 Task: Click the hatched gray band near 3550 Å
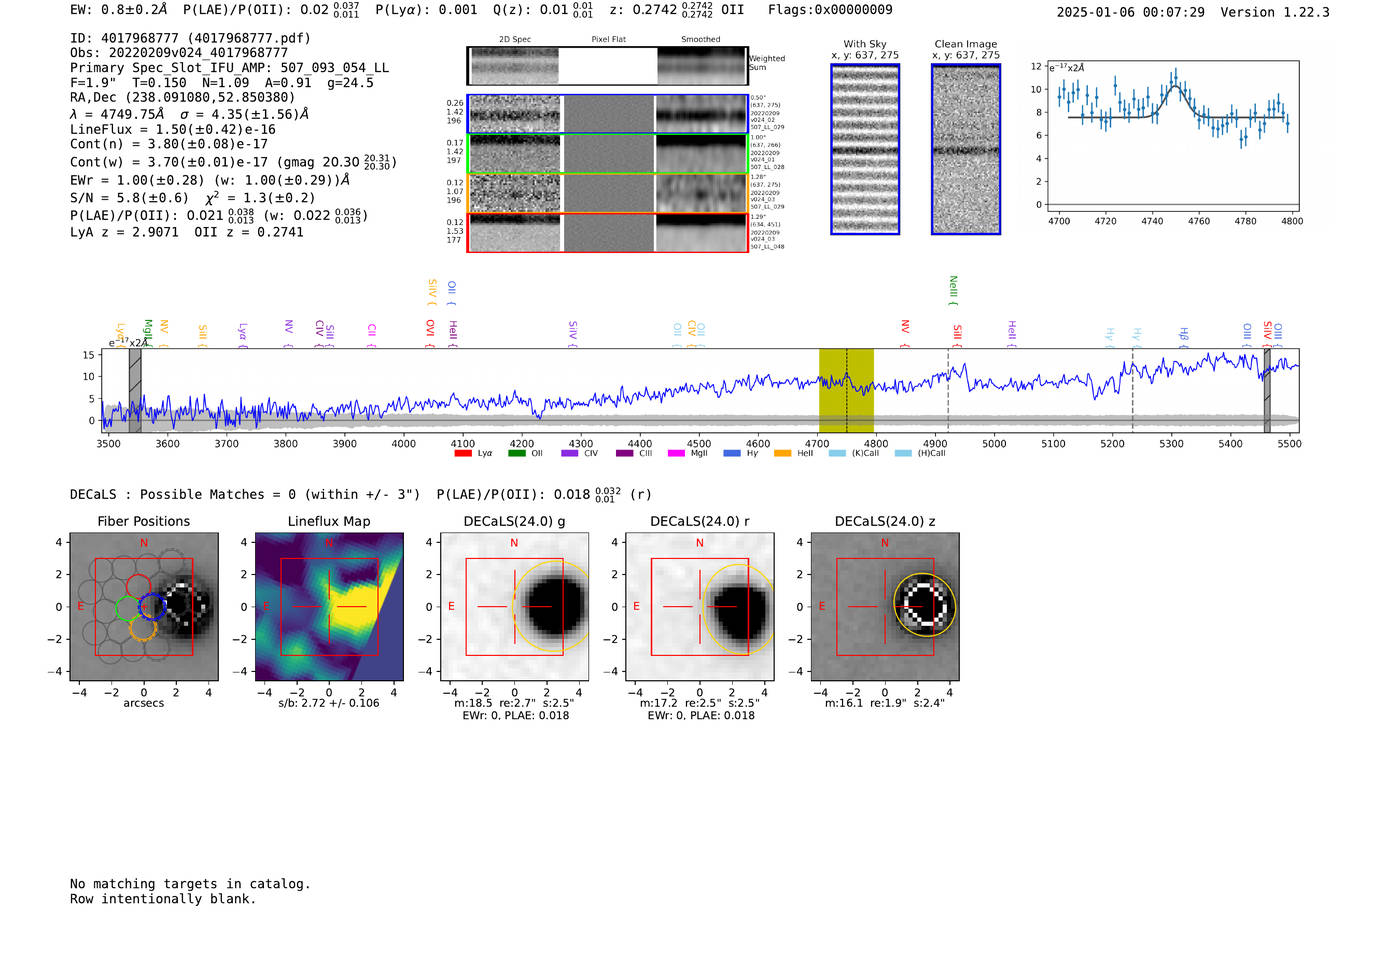[135, 390]
